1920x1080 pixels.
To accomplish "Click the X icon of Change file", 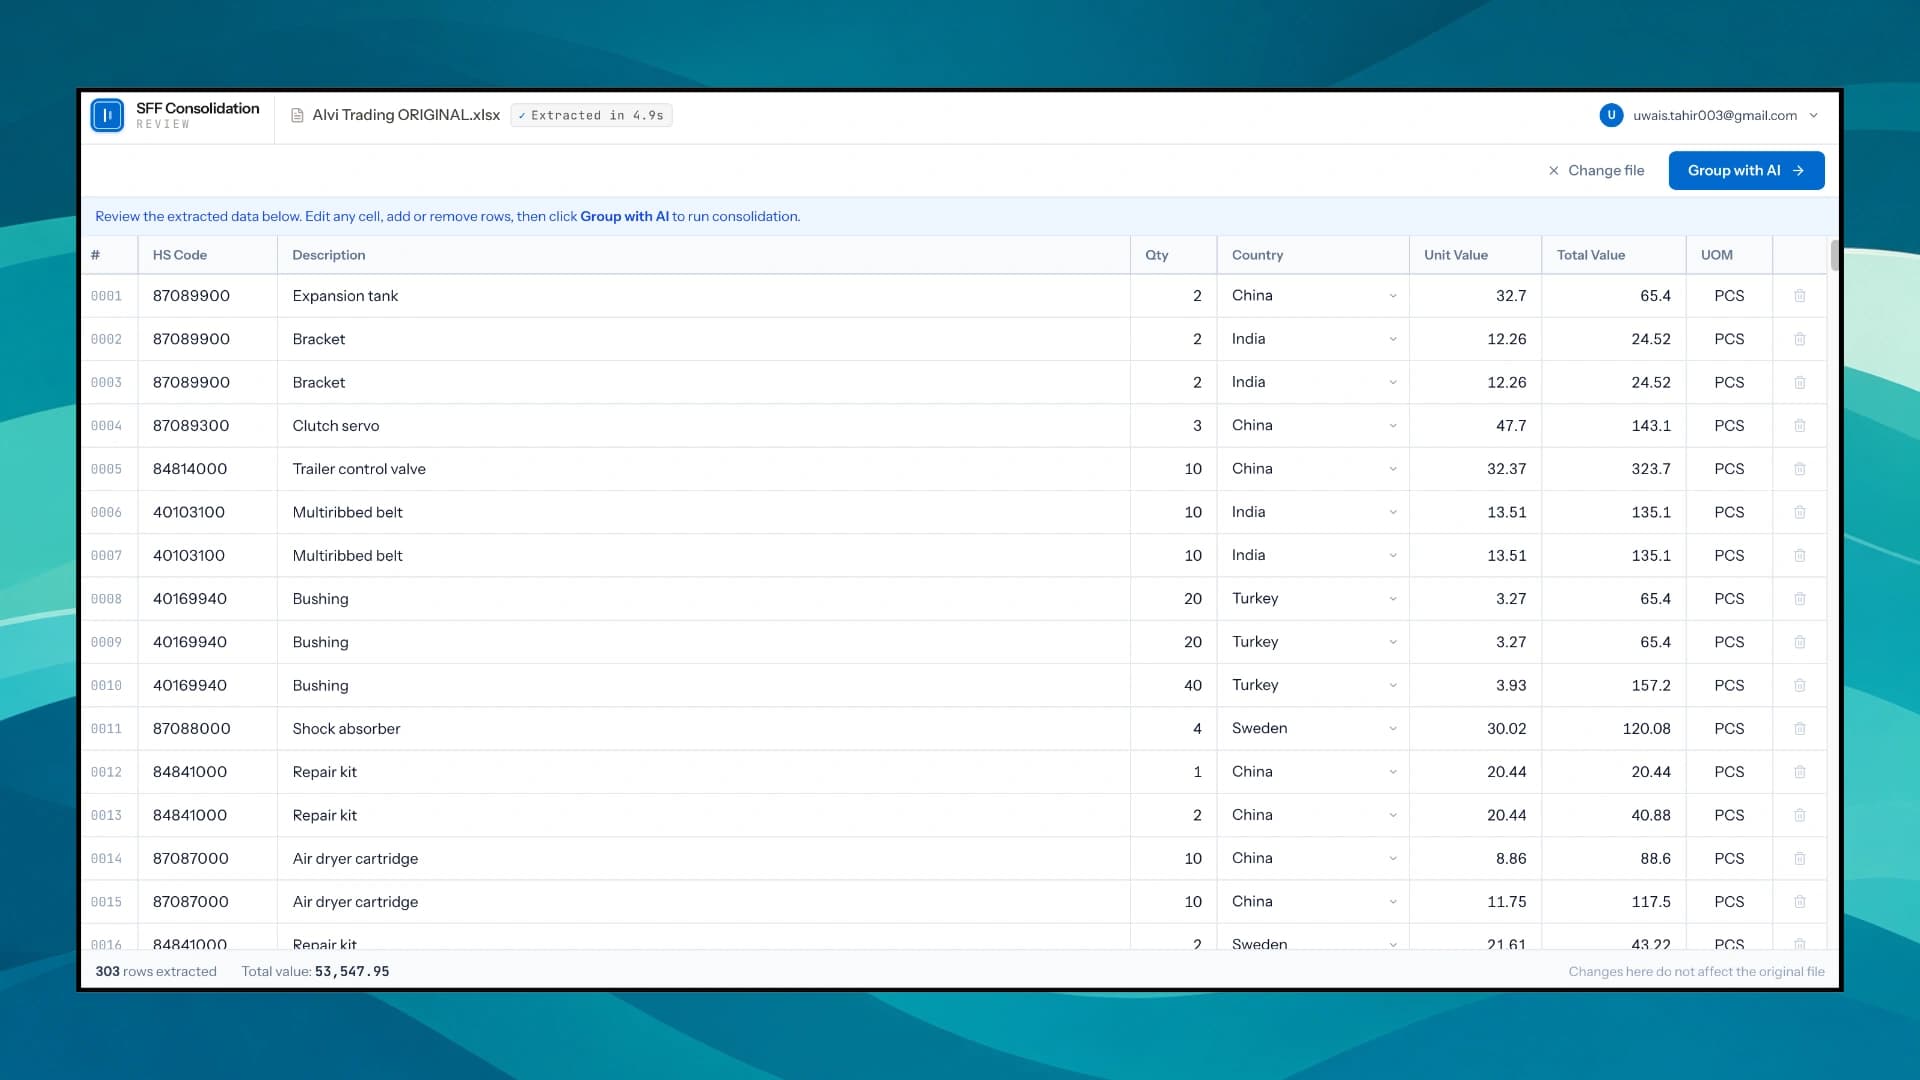I will coord(1553,171).
